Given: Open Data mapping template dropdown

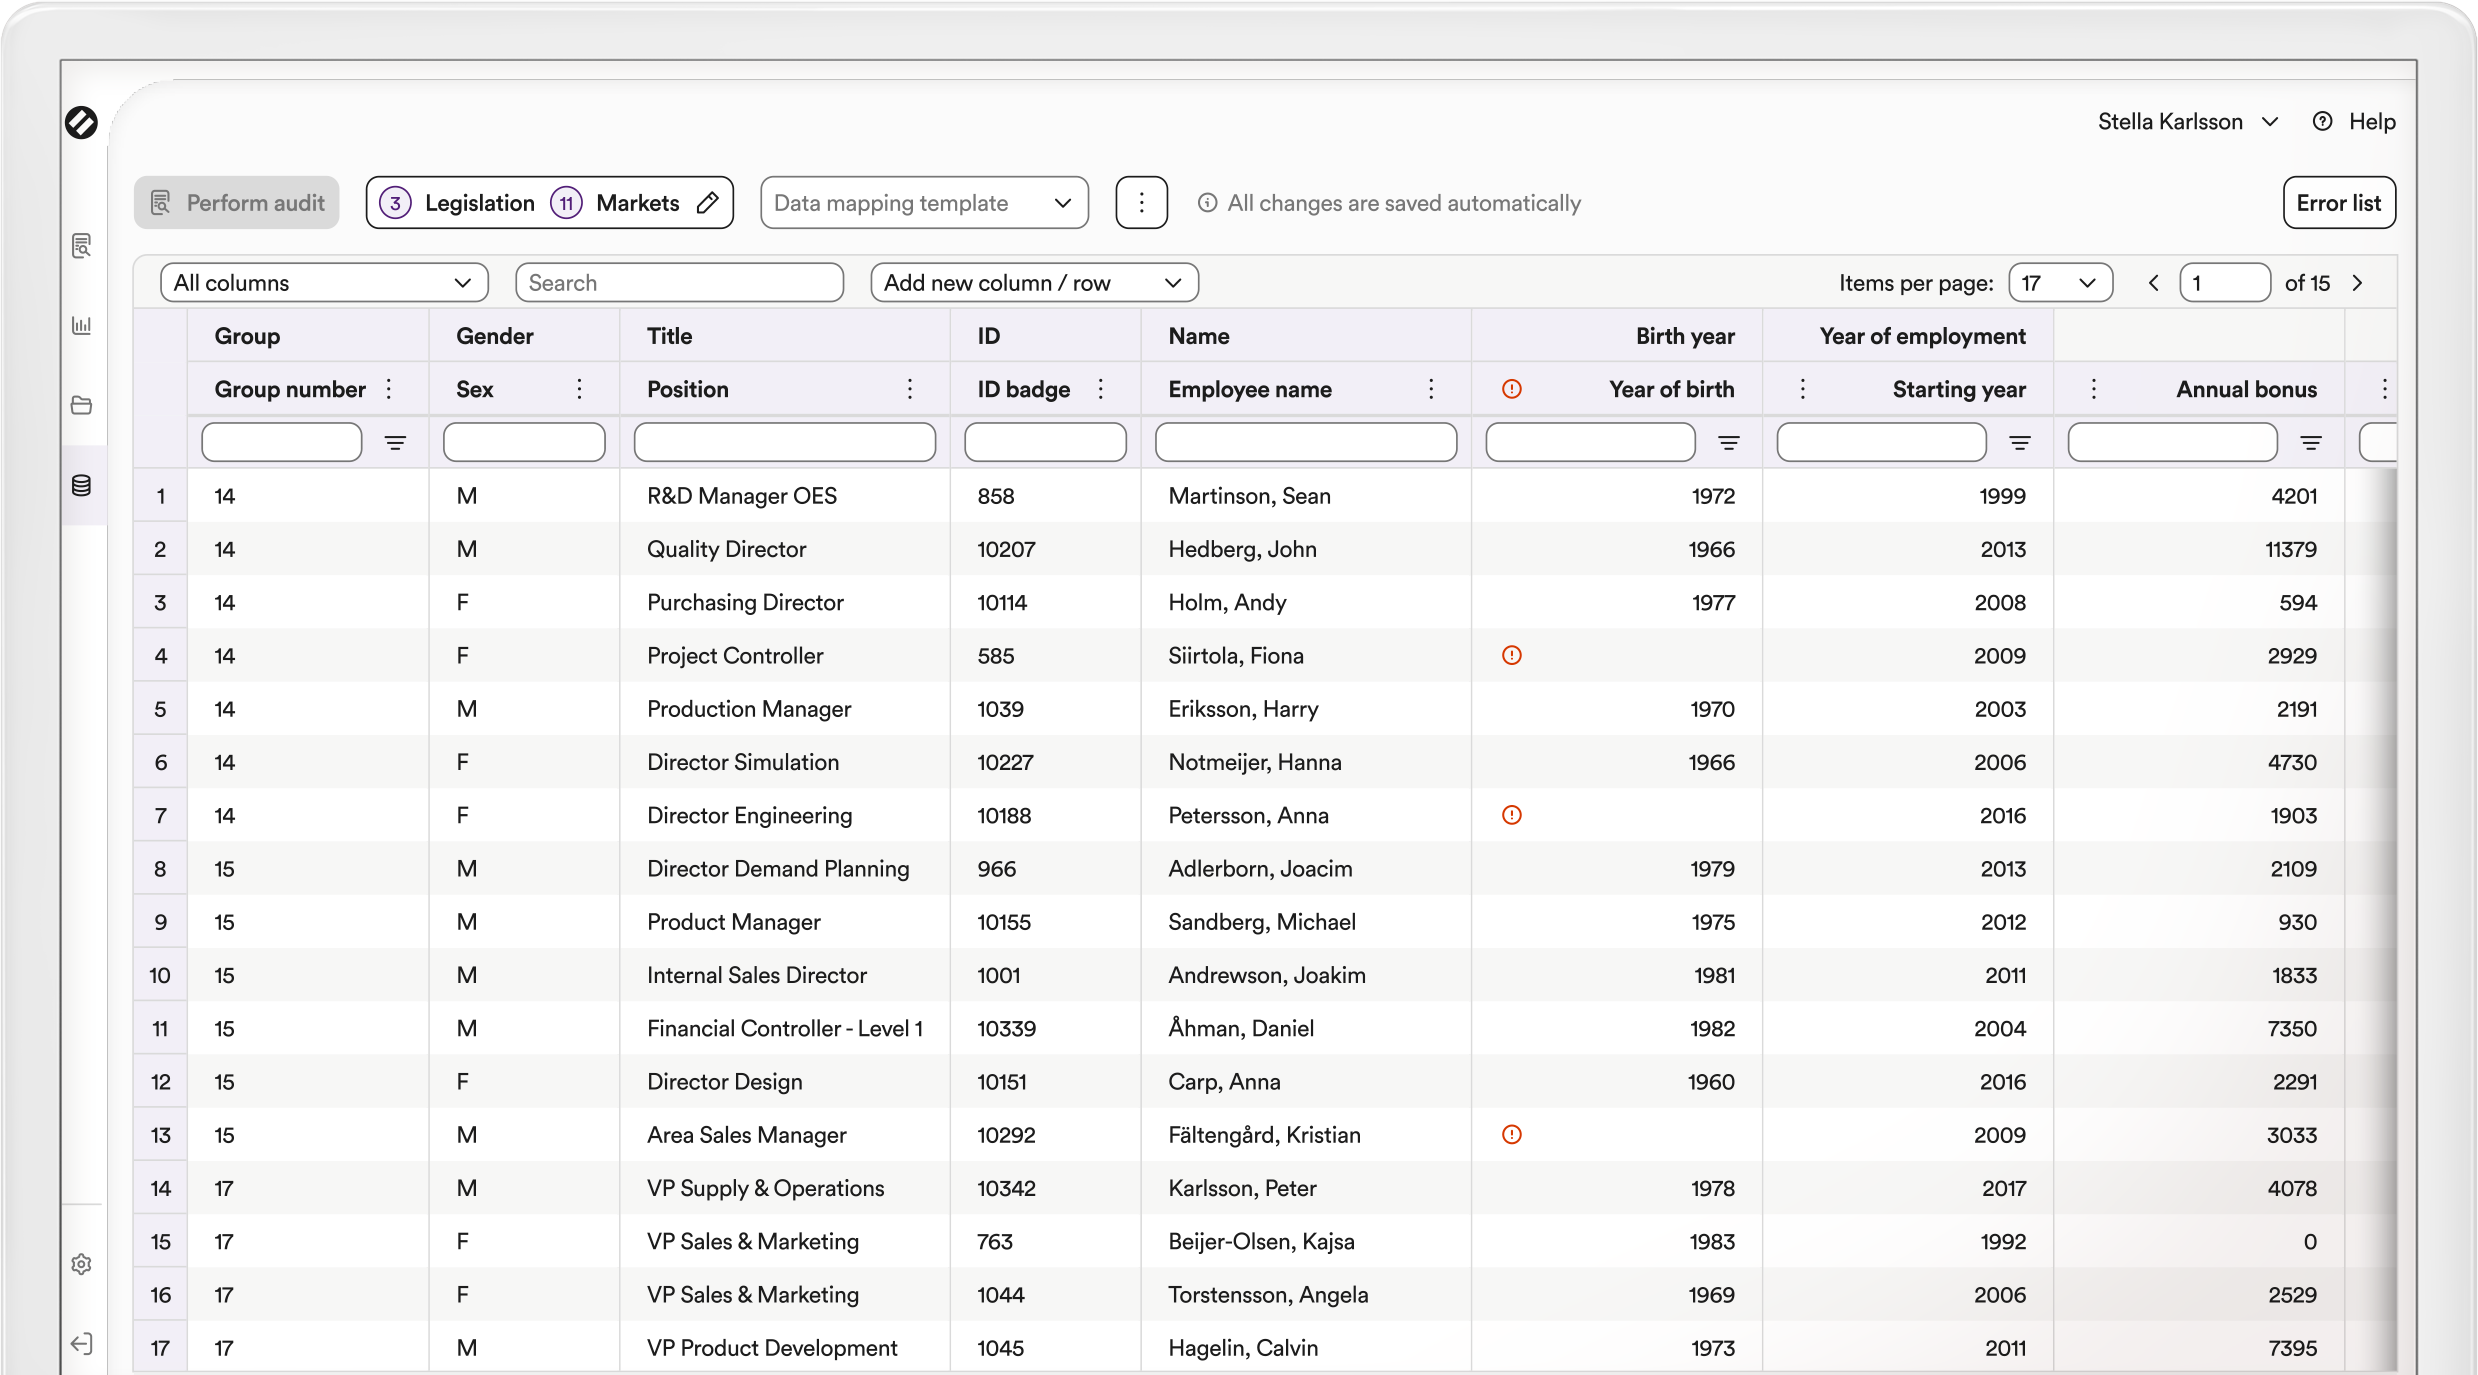Looking at the screenshot, I should click(923, 203).
